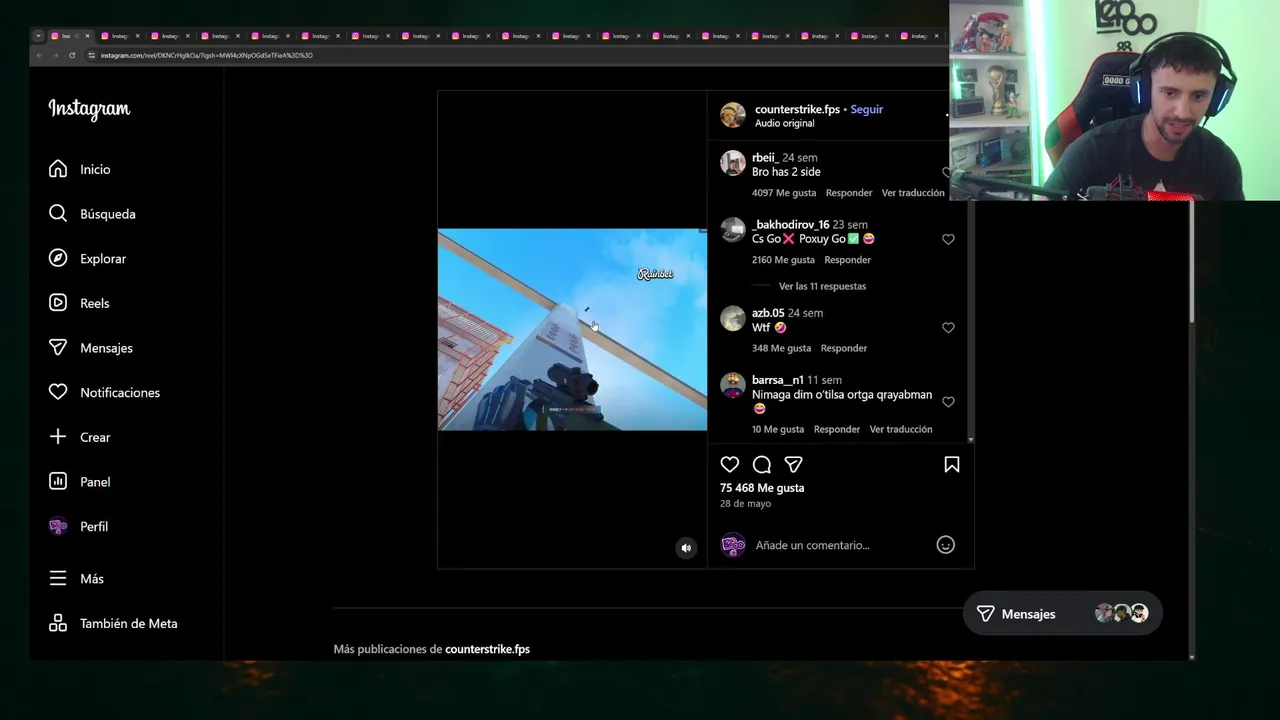Screen dimensions: 1280x720
Task: Open Audio original link
Action: point(784,123)
